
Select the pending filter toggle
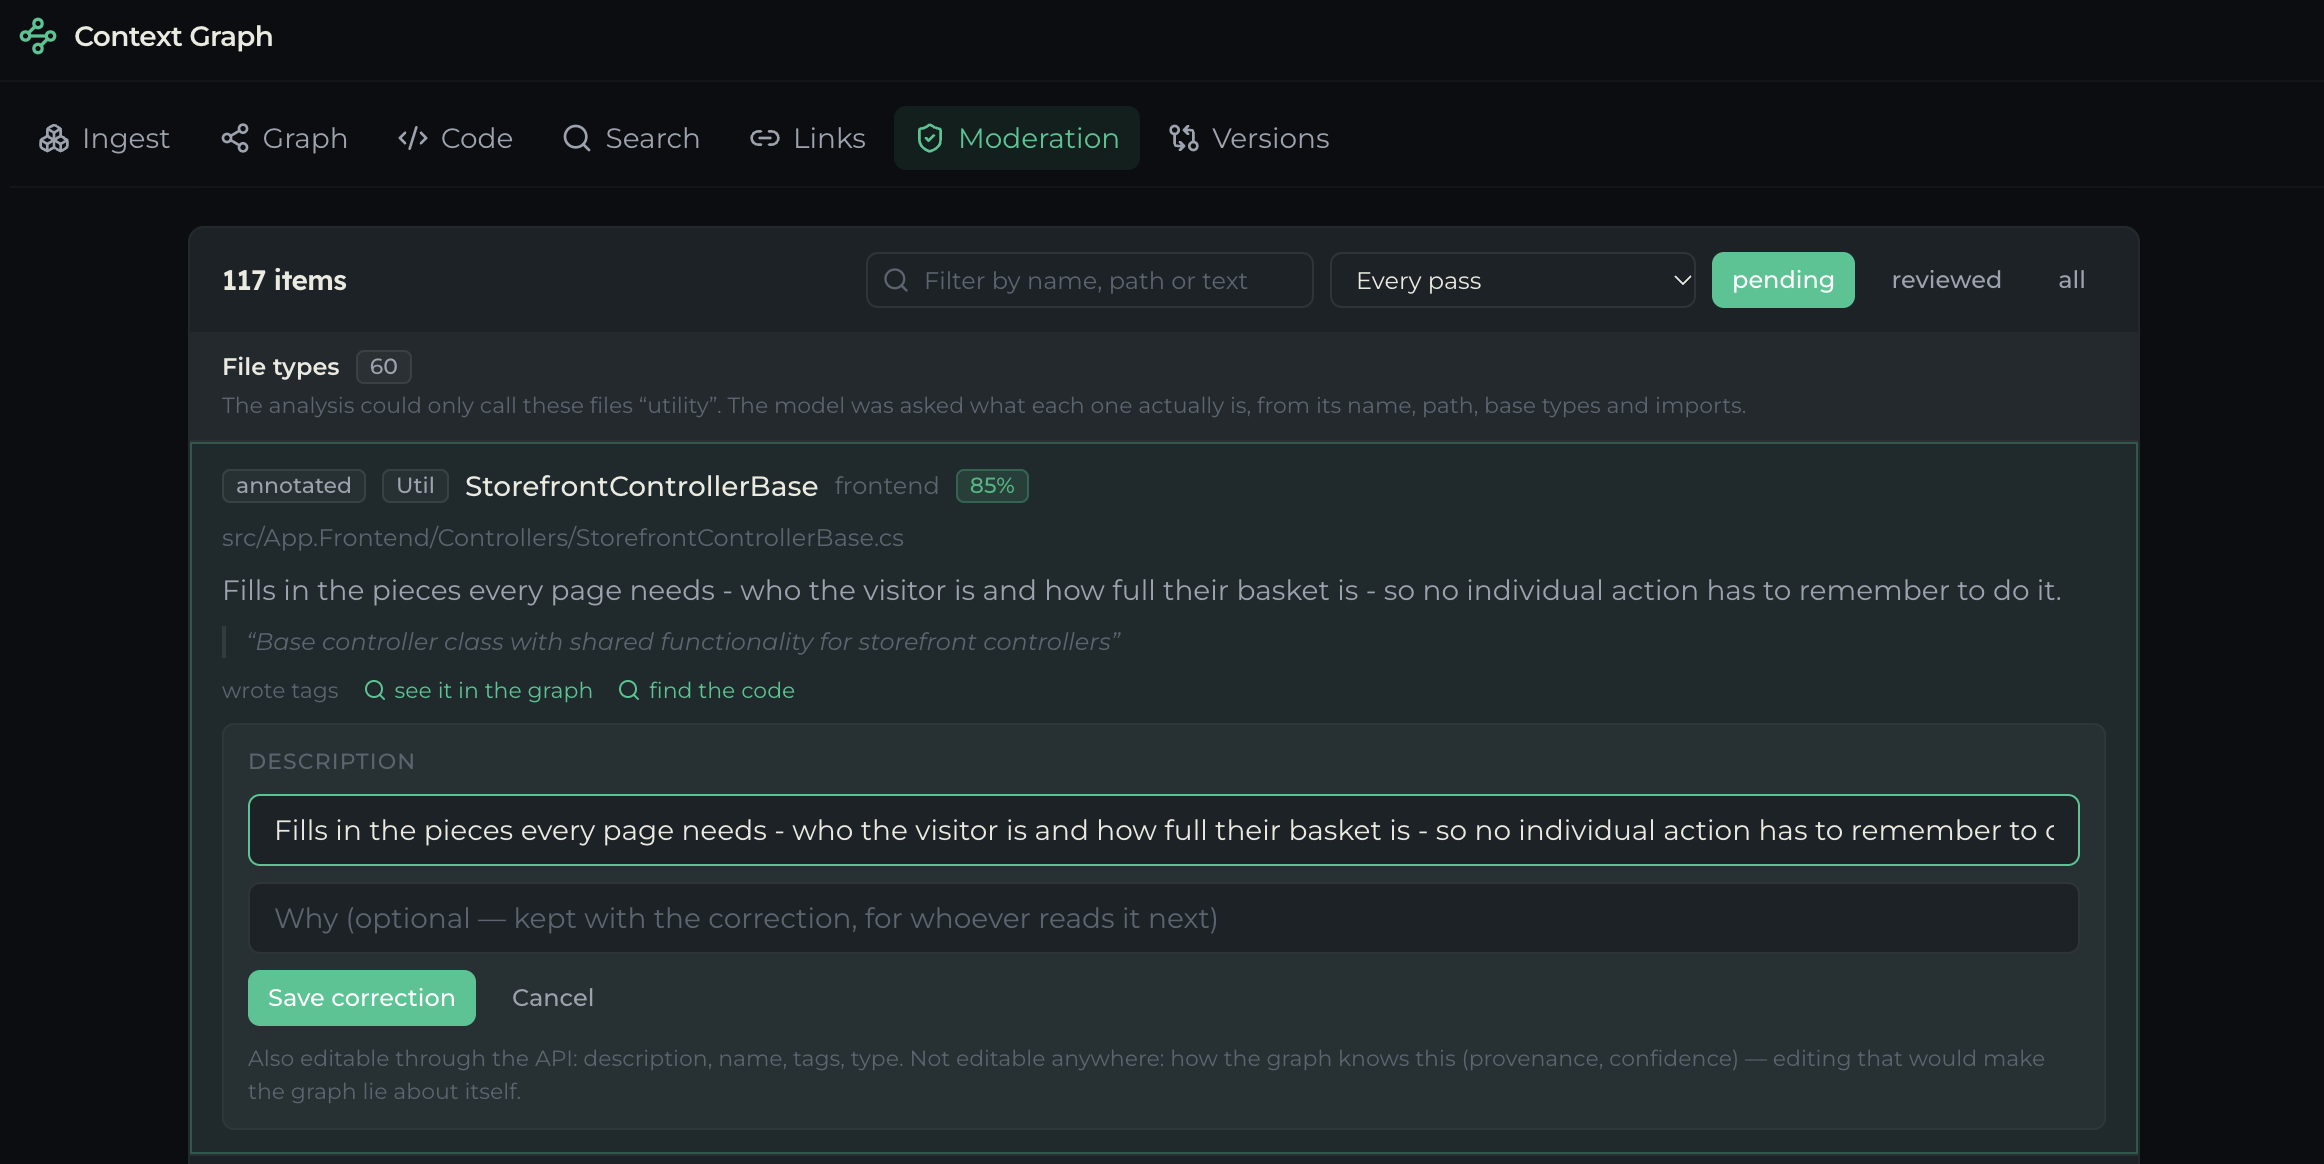pos(1783,280)
